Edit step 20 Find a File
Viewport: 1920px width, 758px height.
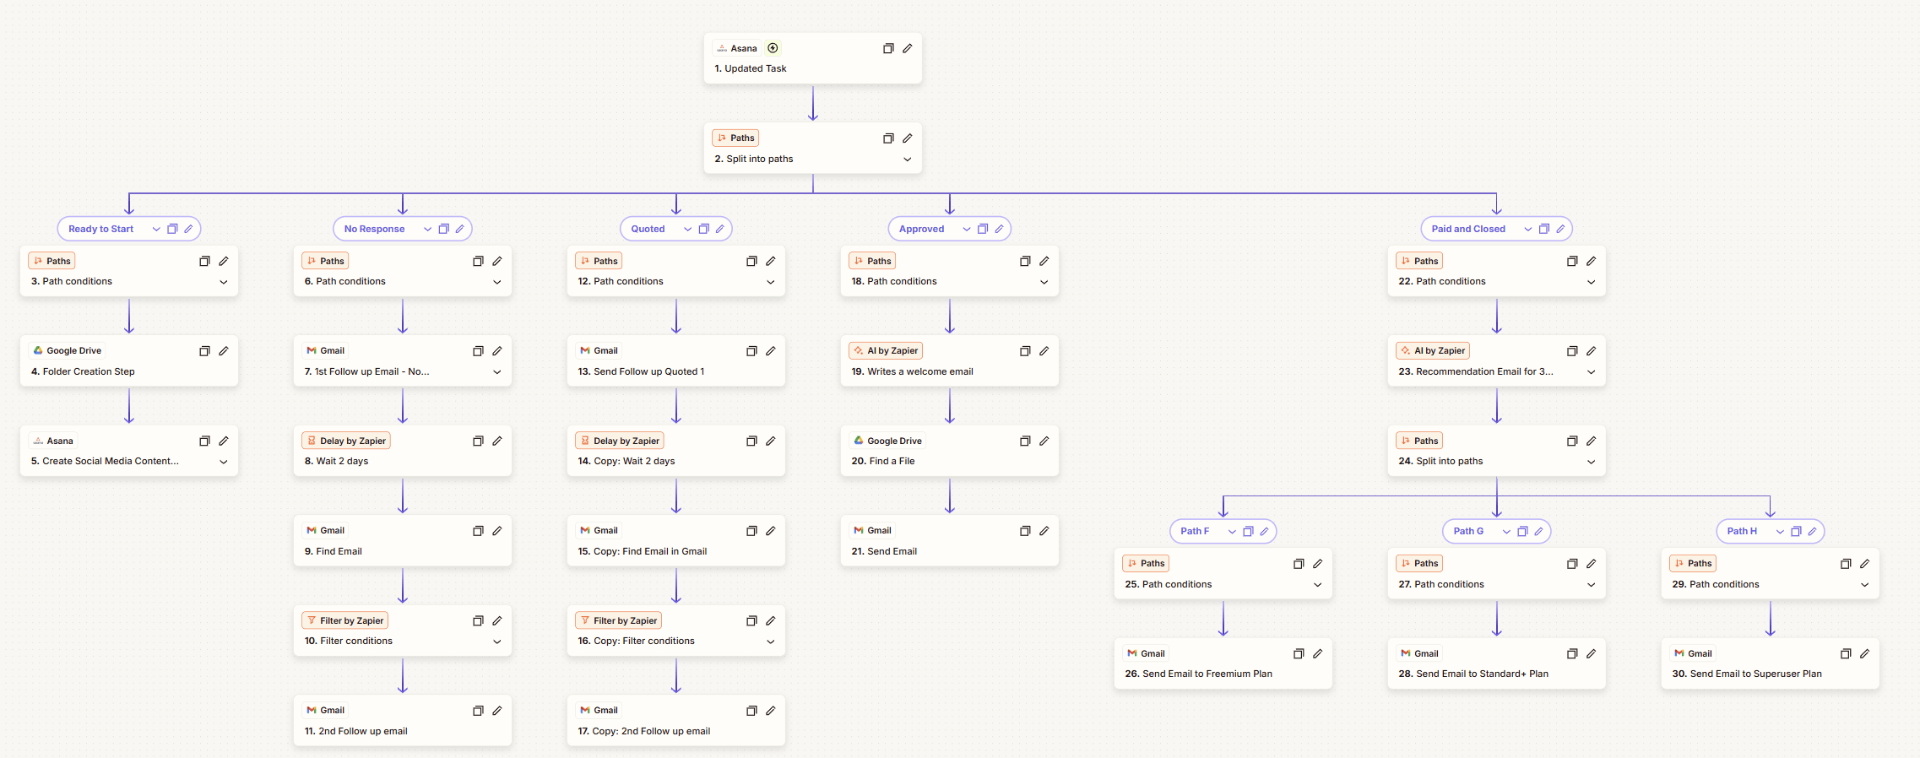[x=1044, y=441]
